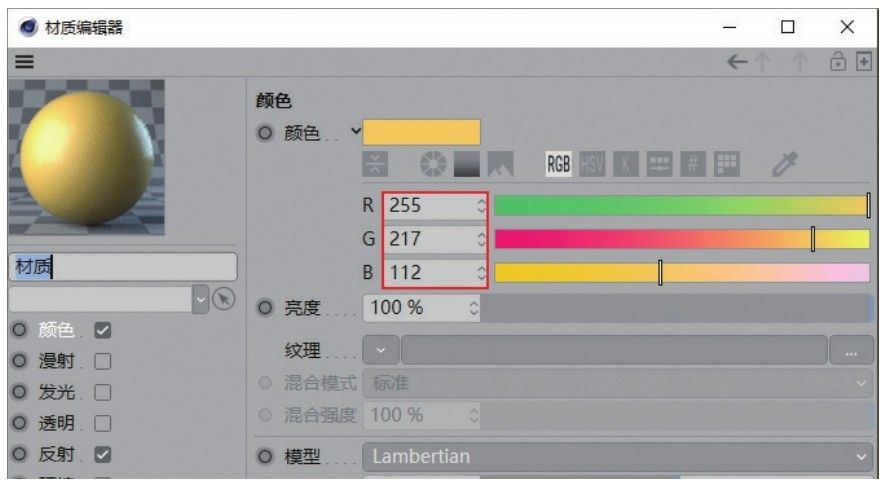Open the hamburger menu icon
The image size is (885, 486).
tap(24, 62)
